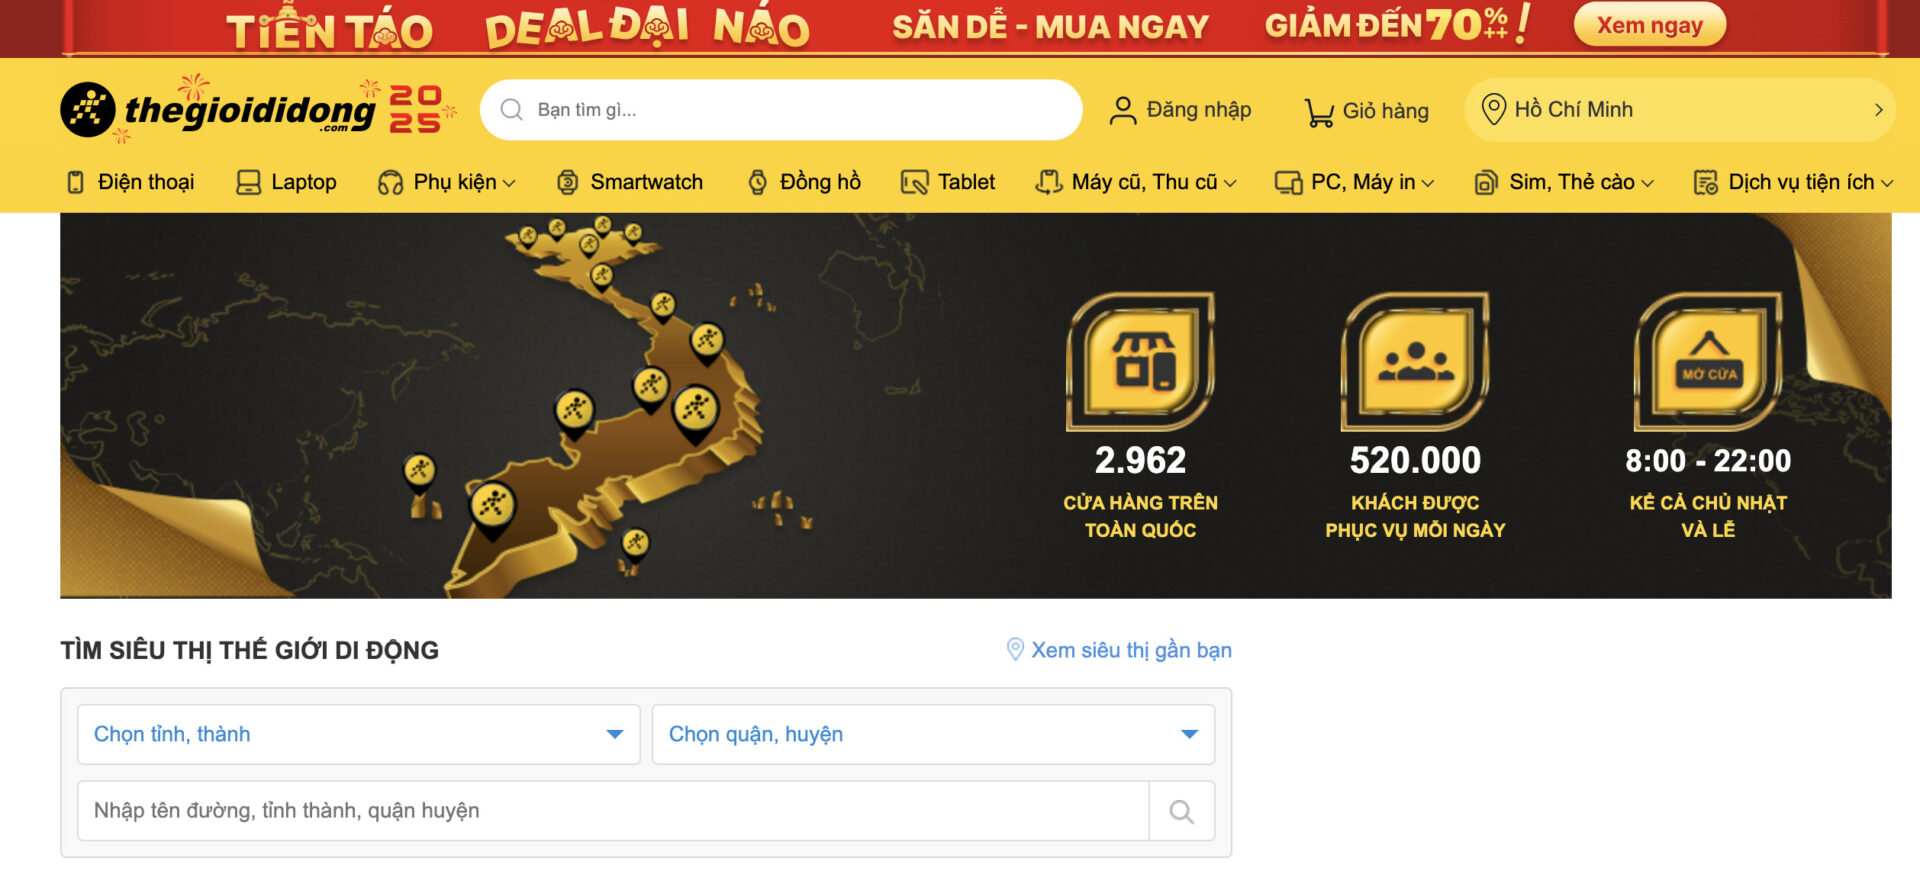Expand the Sim, Thẻ cào menu
The image size is (1920, 871).
(1564, 182)
